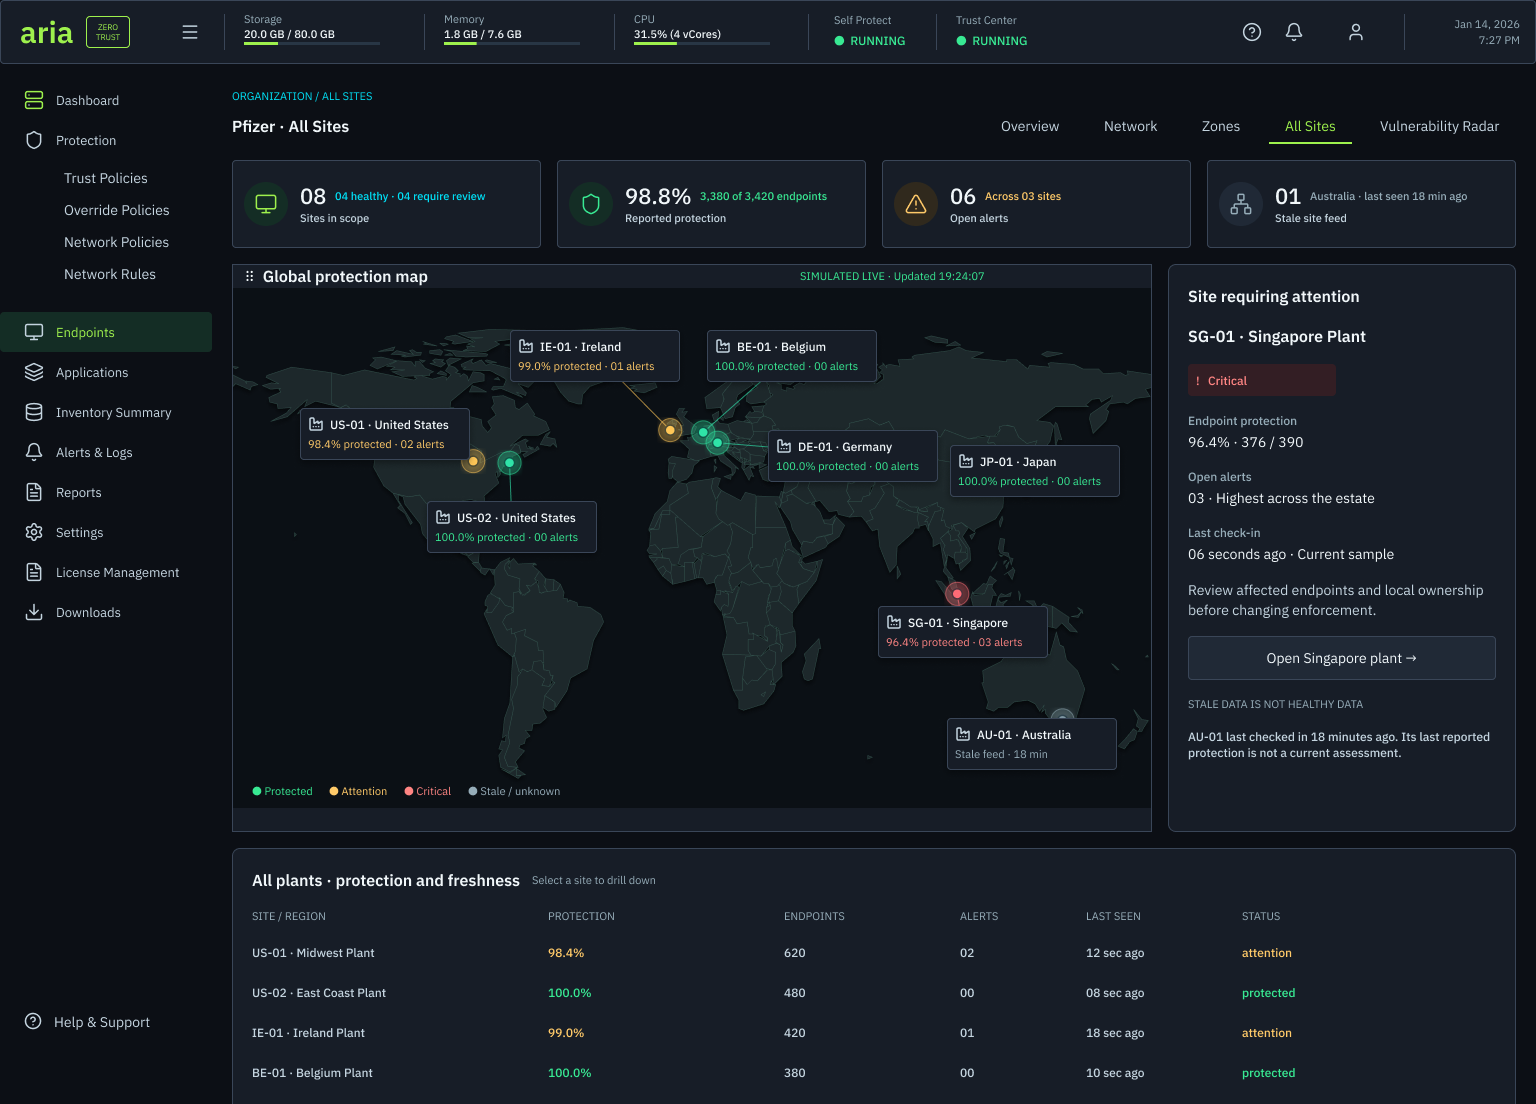Click the Endpoints monitor icon in sidebar
Viewport: 1536px width, 1104px height.
tap(34, 332)
